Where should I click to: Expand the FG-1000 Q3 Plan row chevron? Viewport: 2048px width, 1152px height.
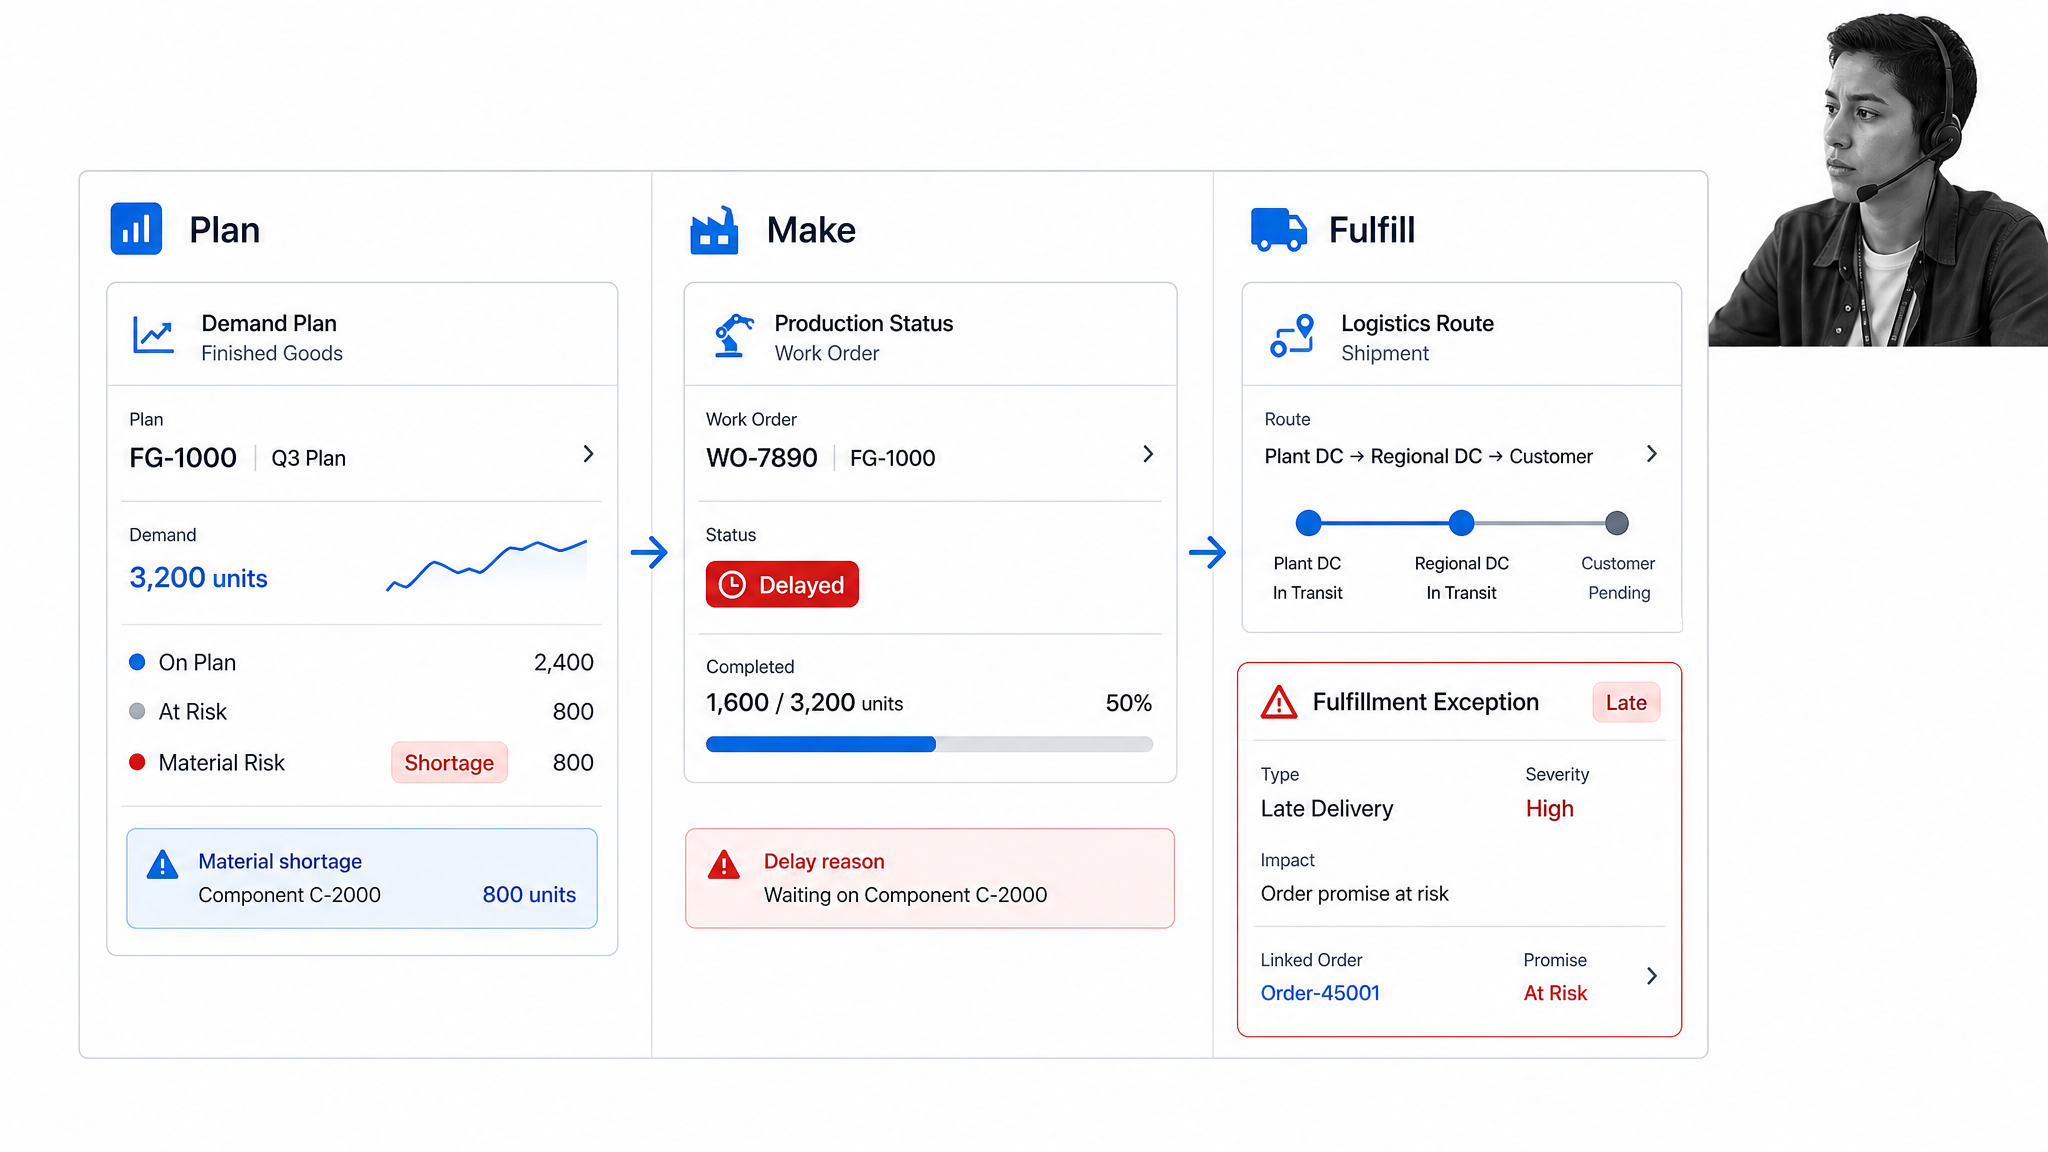[x=588, y=454]
